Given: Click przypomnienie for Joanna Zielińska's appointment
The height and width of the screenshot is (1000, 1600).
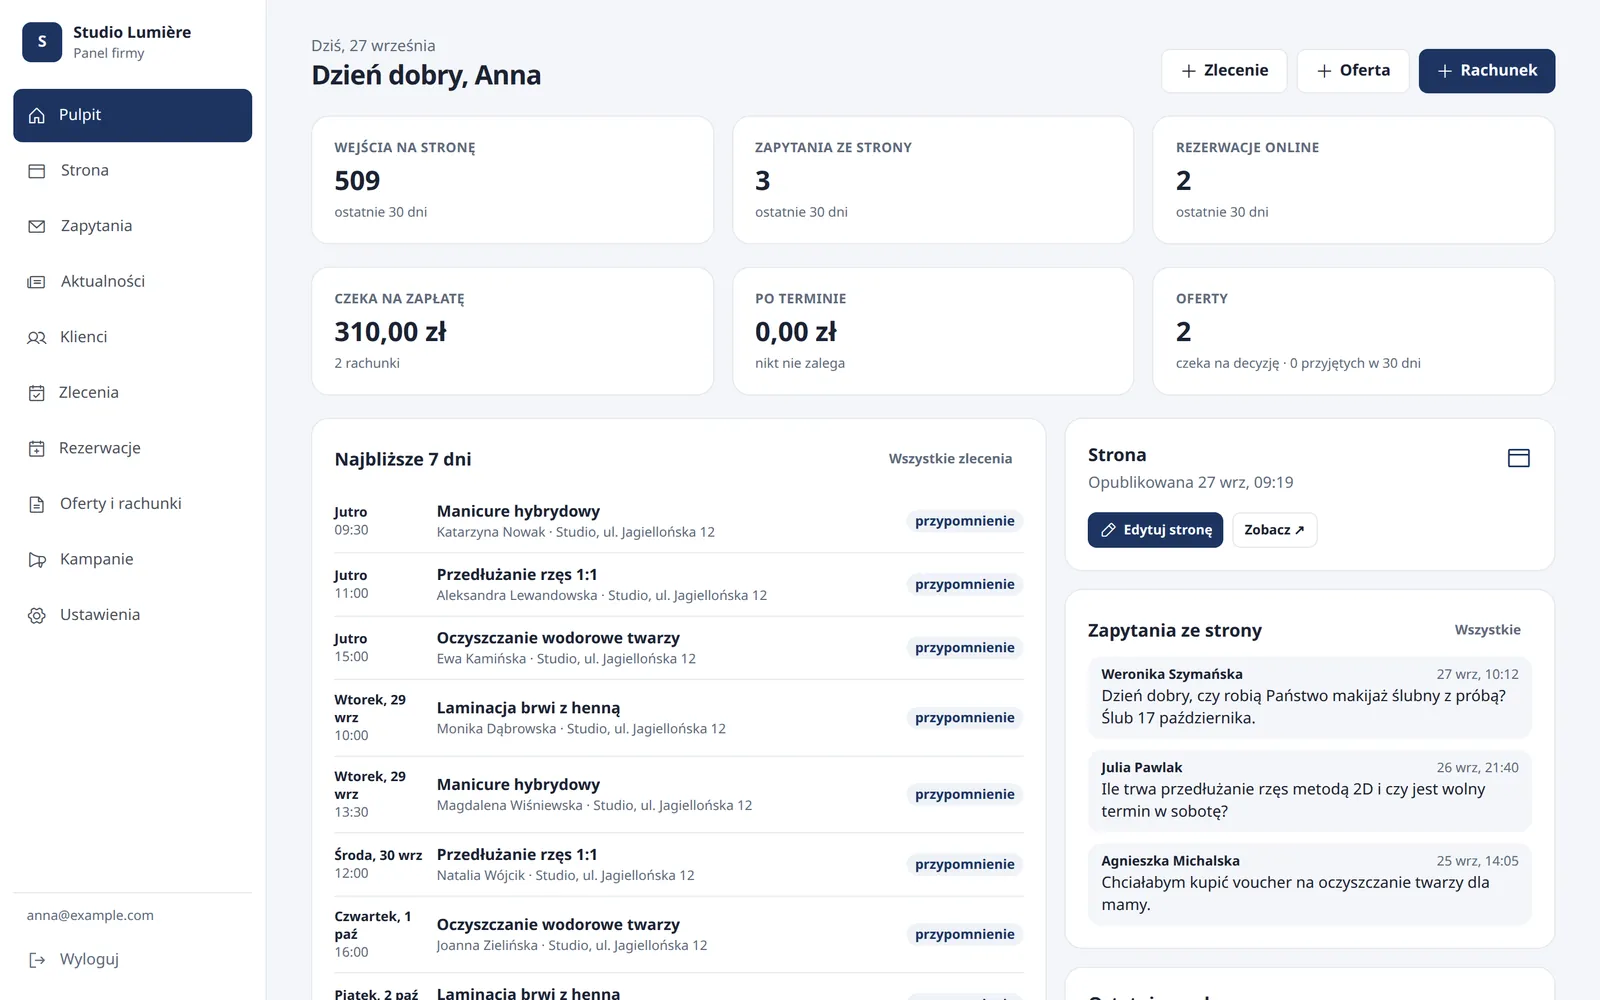Looking at the screenshot, I should (x=964, y=934).
